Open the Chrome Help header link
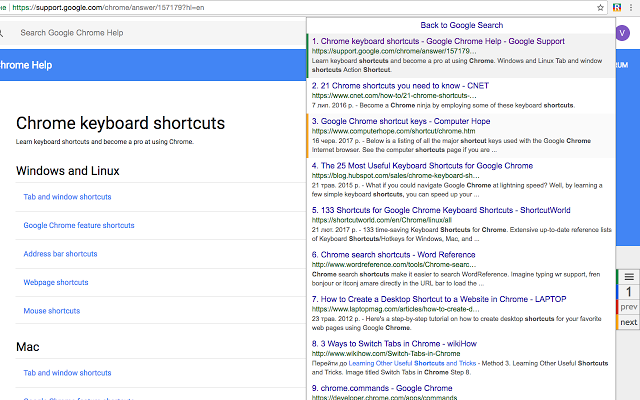Screen dimensions: 640x400 tap(26, 65)
